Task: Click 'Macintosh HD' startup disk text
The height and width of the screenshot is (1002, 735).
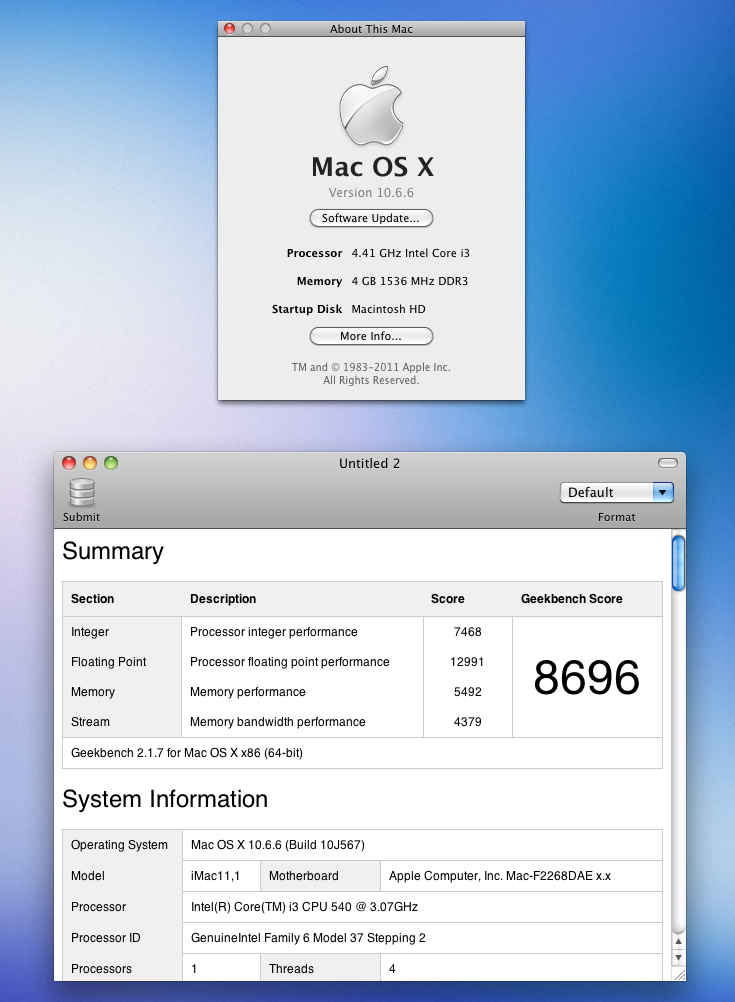Action: click(x=389, y=309)
